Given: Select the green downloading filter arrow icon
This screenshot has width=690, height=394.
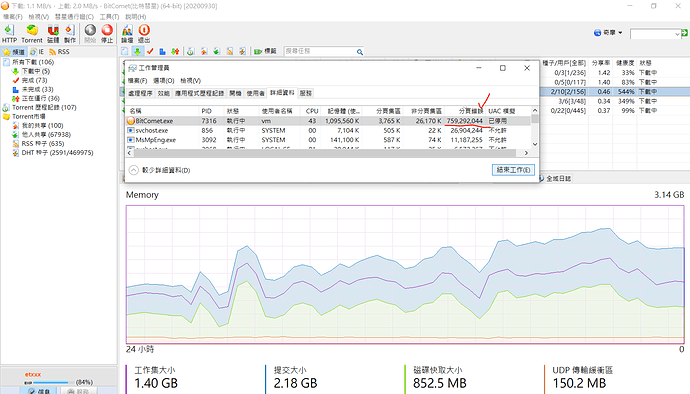Looking at the screenshot, I should pyautogui.click(x=137, y=52).
